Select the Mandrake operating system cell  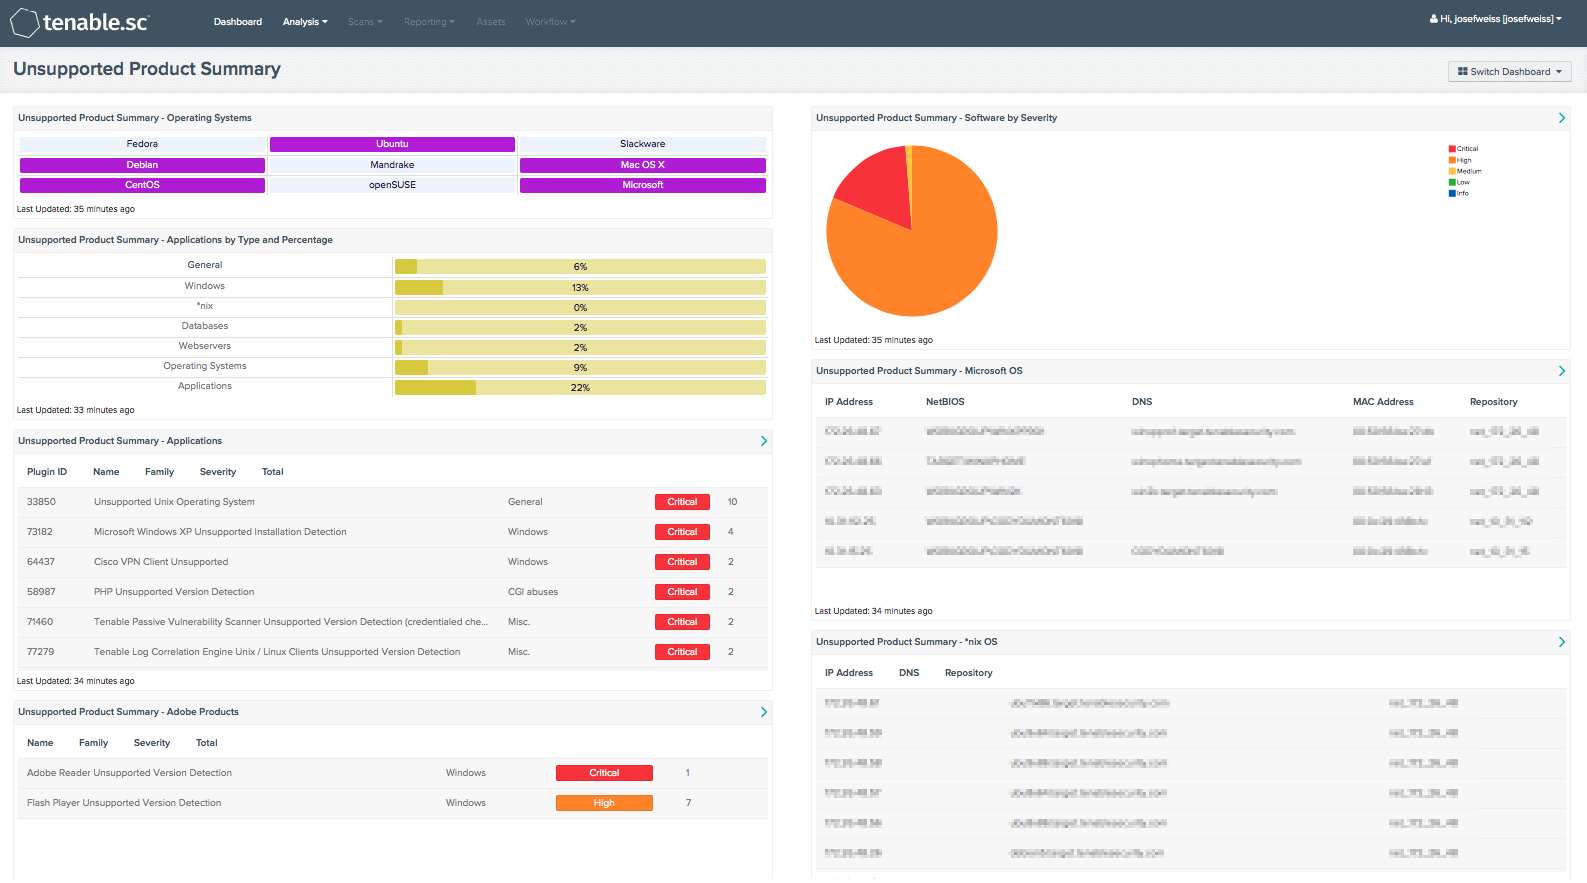coord(392,165)
